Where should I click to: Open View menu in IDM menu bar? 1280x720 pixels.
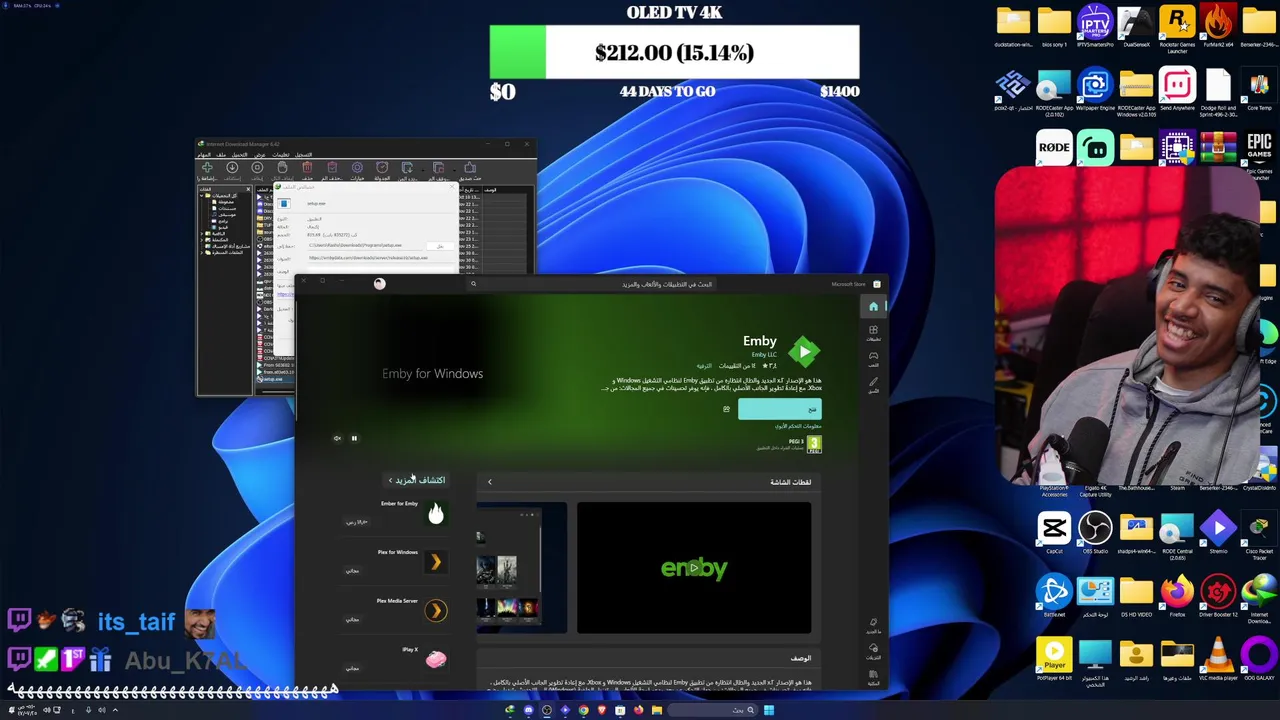[x=260, y=155]
